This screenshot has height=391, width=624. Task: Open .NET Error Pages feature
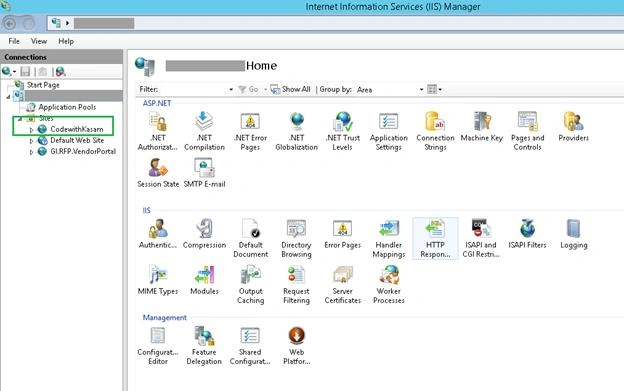tap(250, 131)
